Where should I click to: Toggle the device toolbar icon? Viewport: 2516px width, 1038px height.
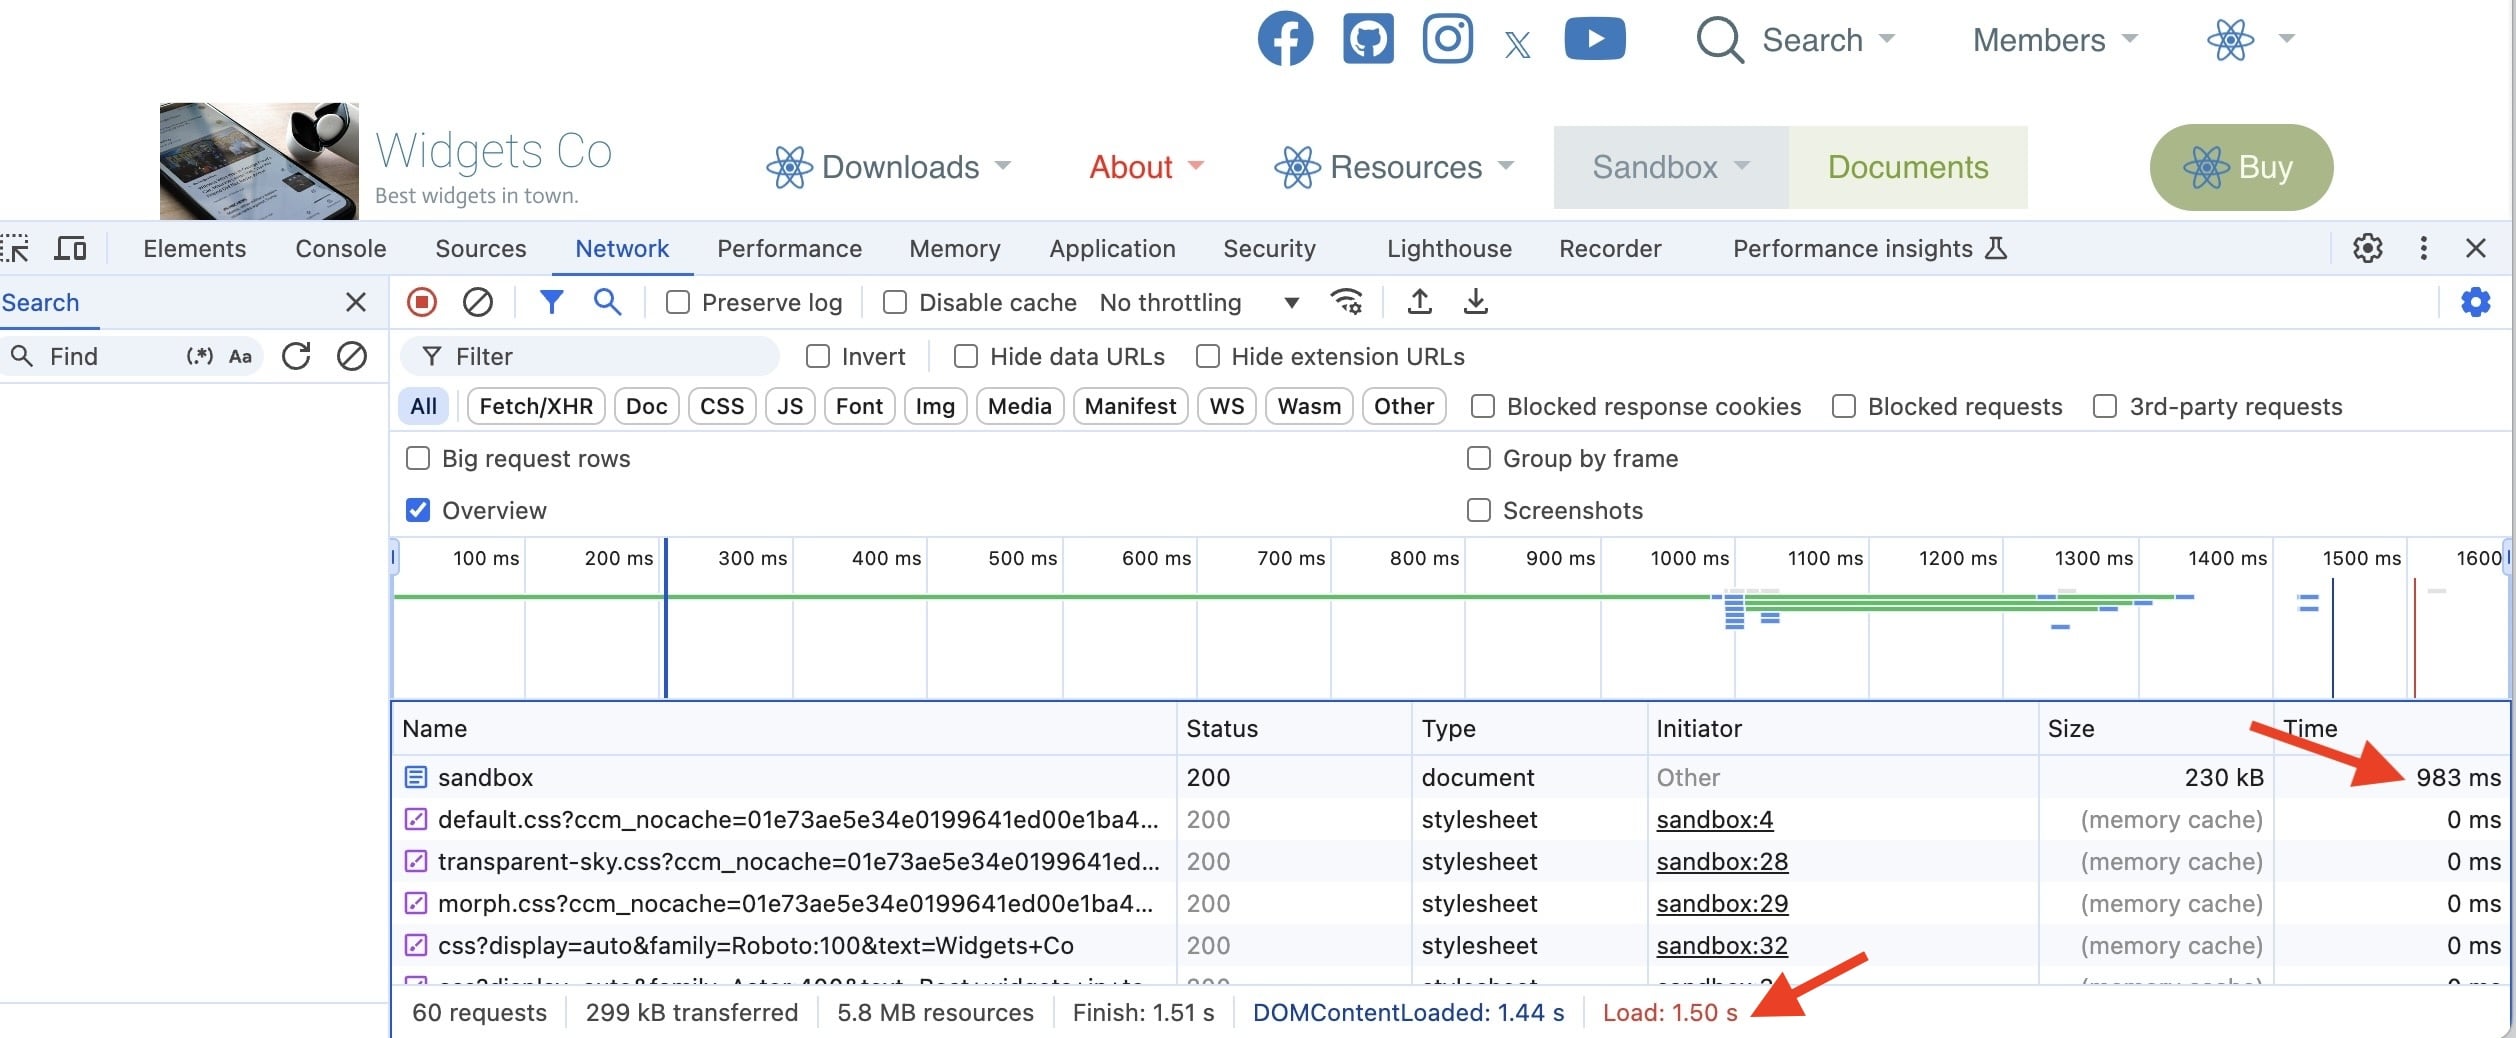(70, 248)
